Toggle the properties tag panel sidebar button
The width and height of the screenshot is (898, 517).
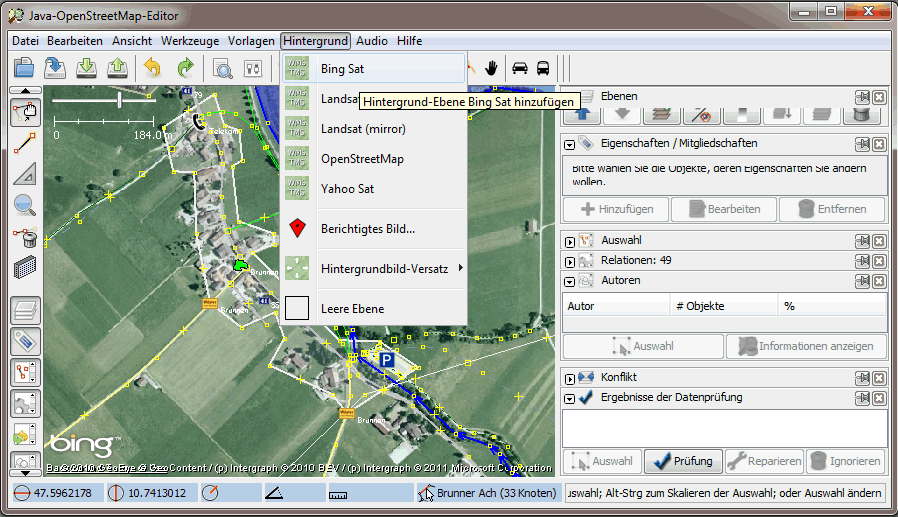tap(25, 341)
